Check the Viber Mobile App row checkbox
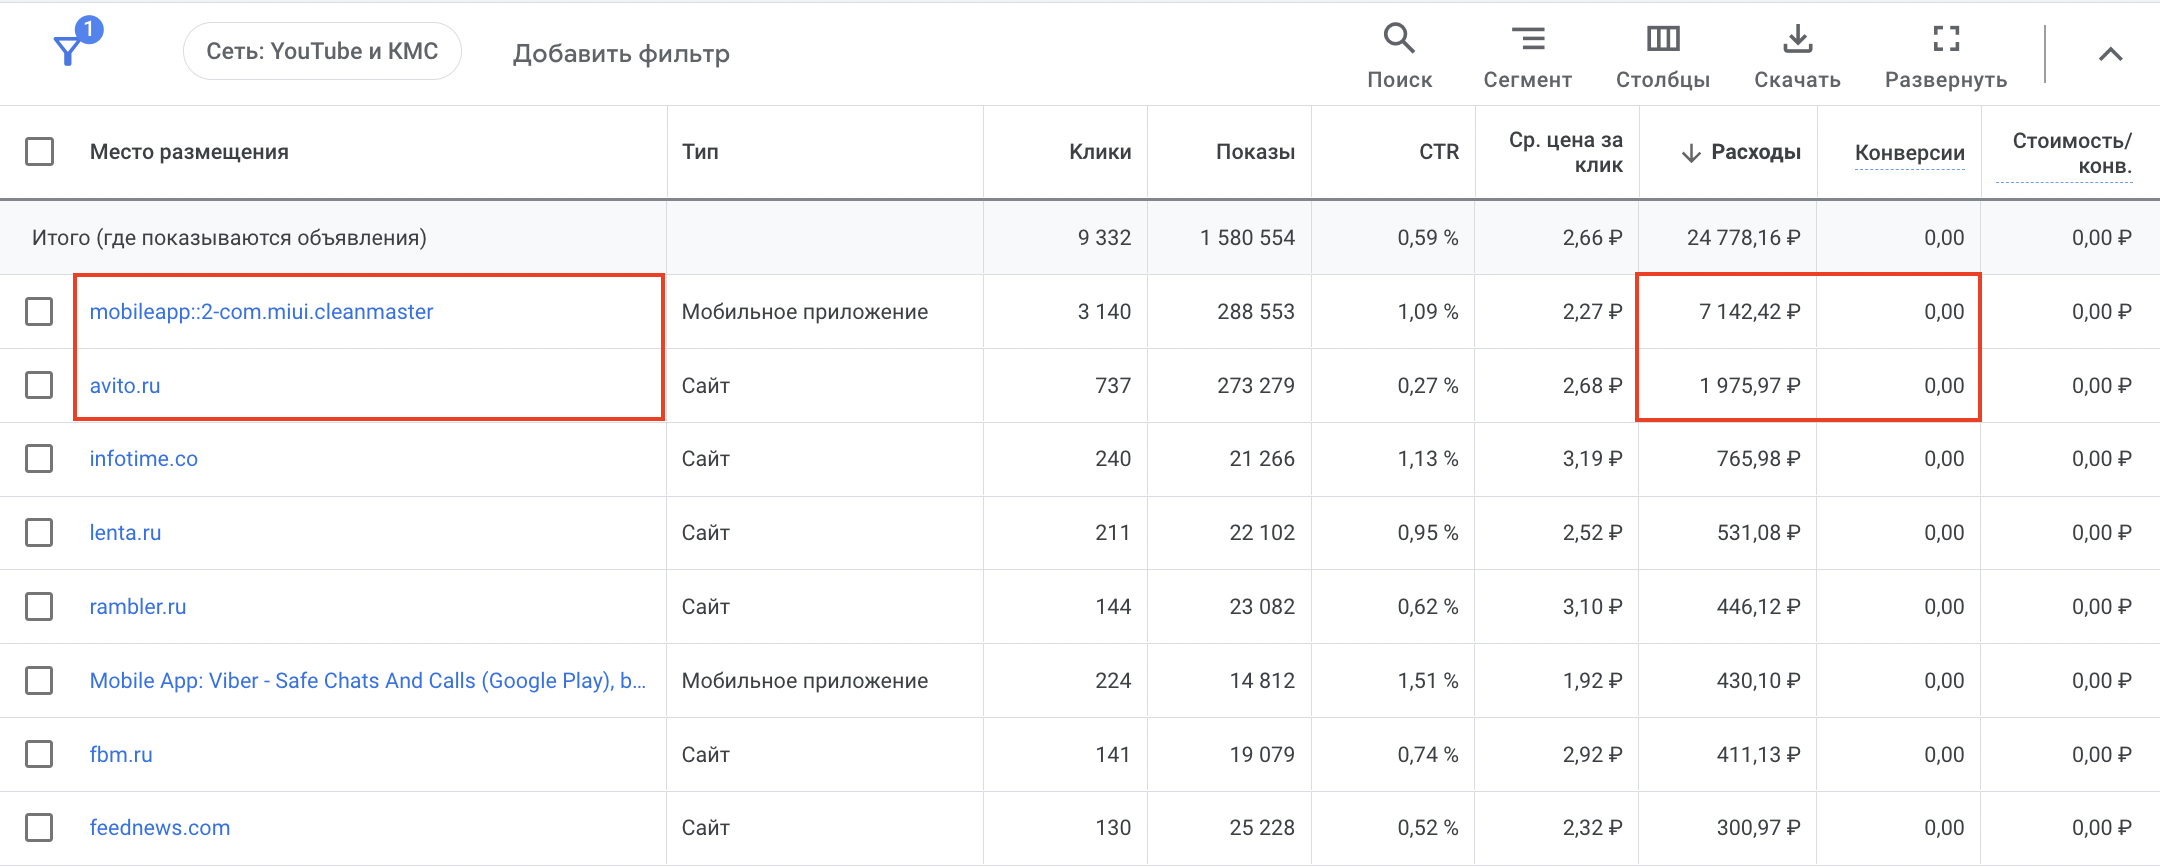The width and height of the screenshot is (2160, 866). (39, 681)
